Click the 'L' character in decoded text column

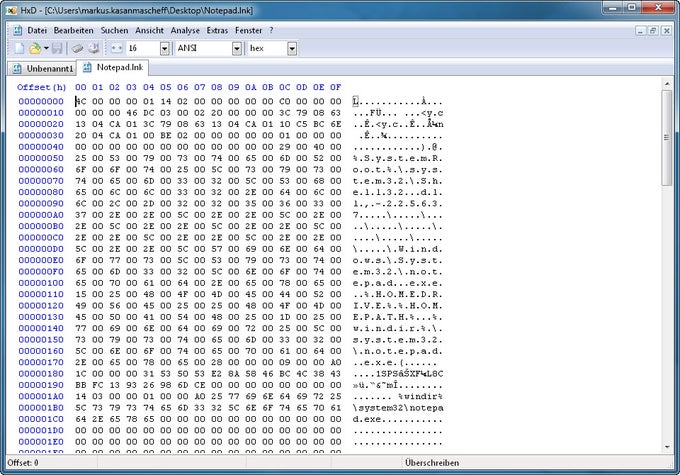355,101
